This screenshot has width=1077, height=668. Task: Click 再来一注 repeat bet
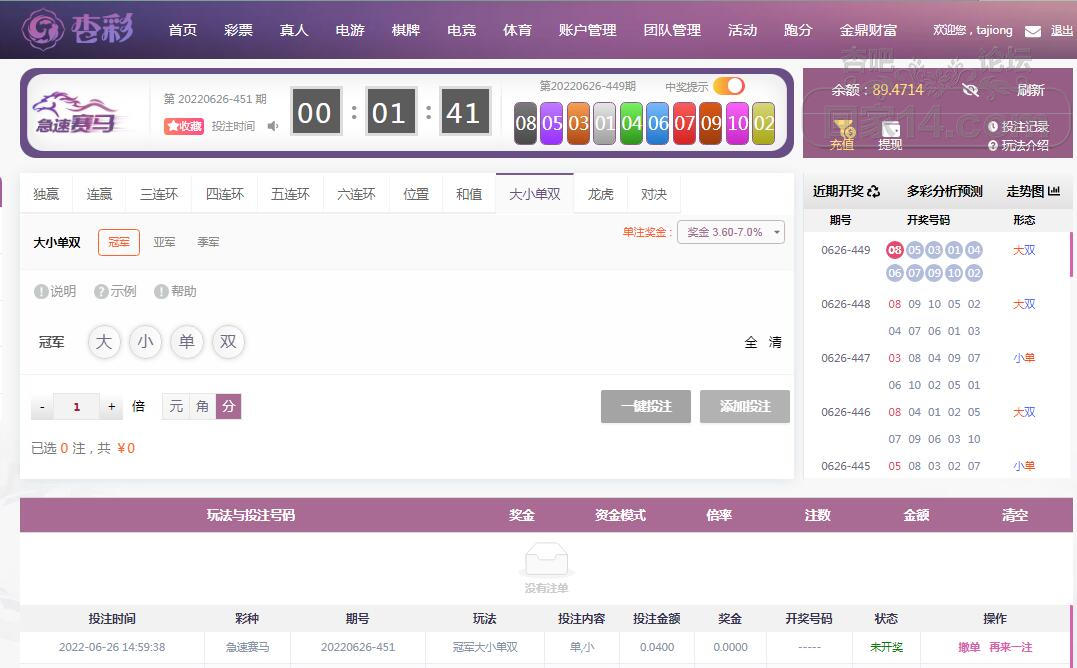[1011, 647]
